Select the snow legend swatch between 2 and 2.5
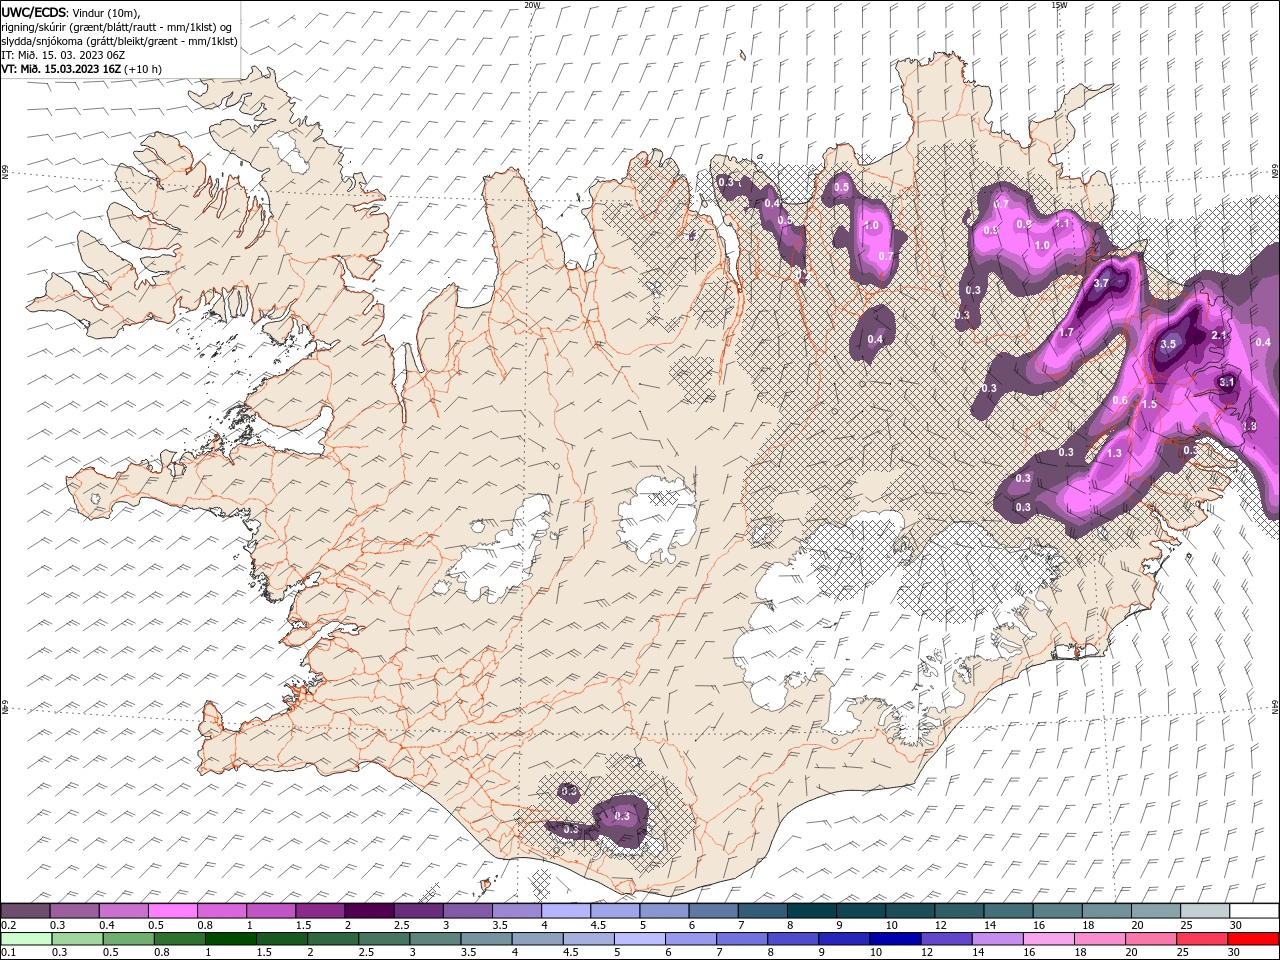 (x=368, y=911)
